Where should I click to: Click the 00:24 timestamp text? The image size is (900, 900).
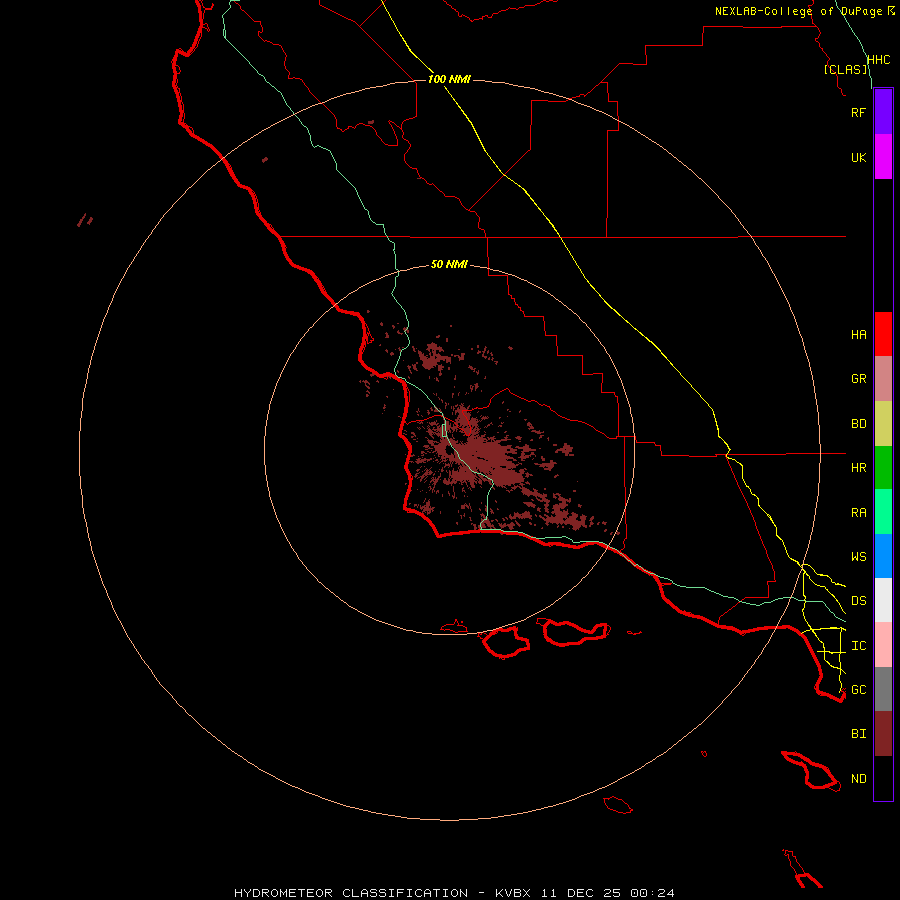click(x=652, y=893)
